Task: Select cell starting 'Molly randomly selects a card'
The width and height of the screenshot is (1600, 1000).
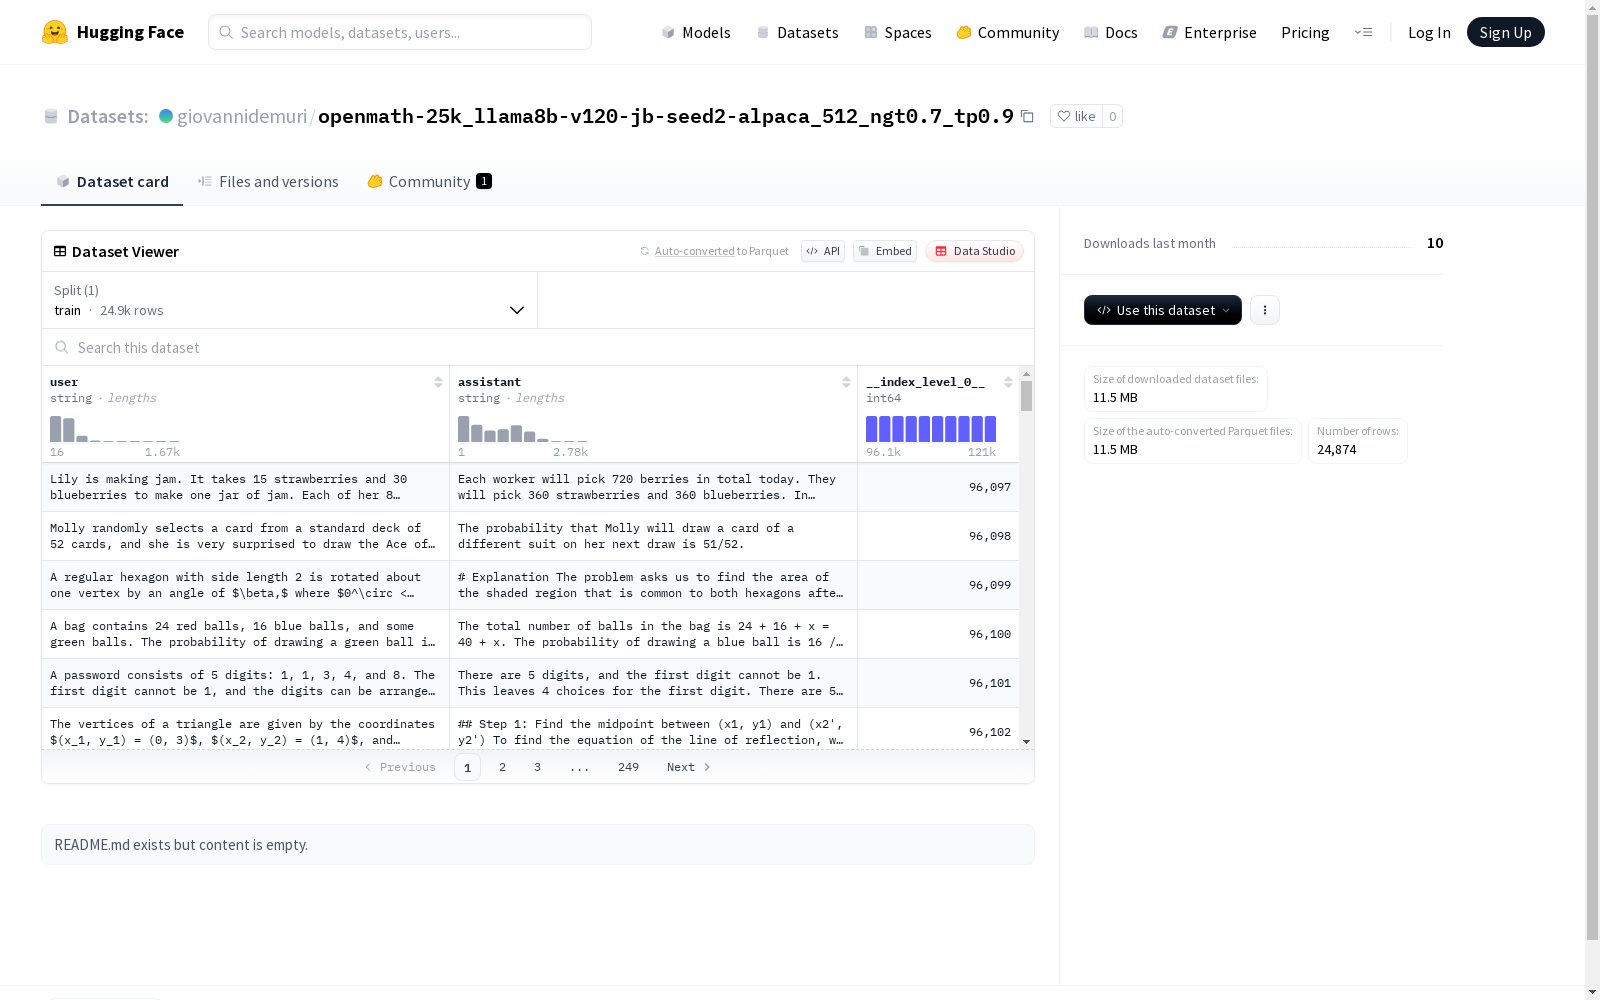Action: pyautogui.click(x=245, y=536)
